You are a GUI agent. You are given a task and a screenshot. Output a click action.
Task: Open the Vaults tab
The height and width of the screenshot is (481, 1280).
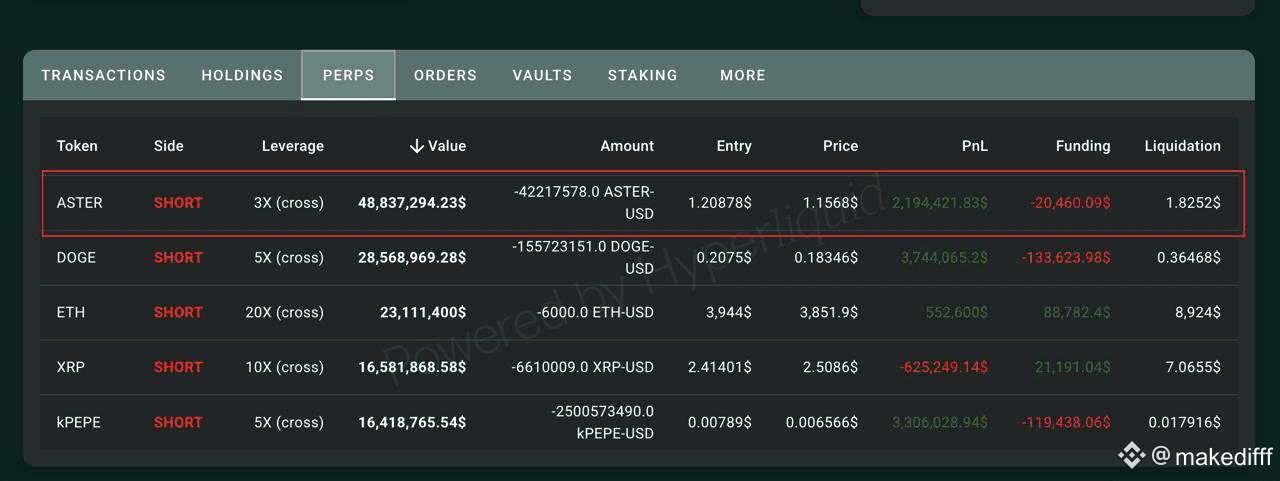(542, 75)
